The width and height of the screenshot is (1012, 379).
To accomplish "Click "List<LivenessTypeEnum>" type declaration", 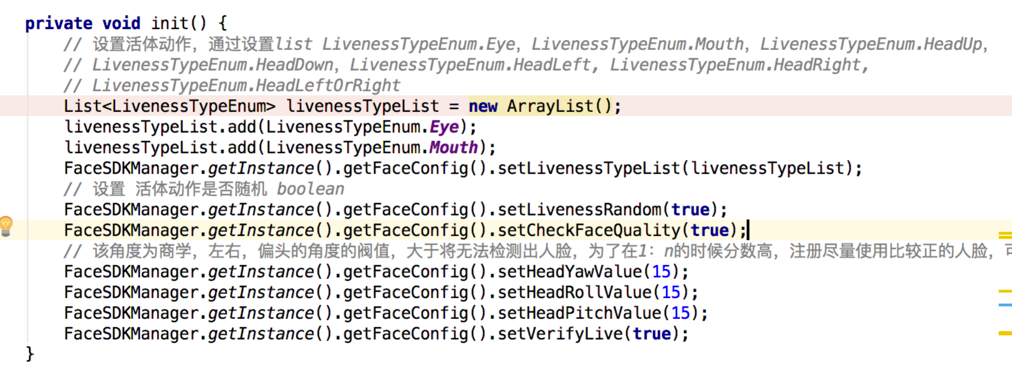I will tap(169, 106).
